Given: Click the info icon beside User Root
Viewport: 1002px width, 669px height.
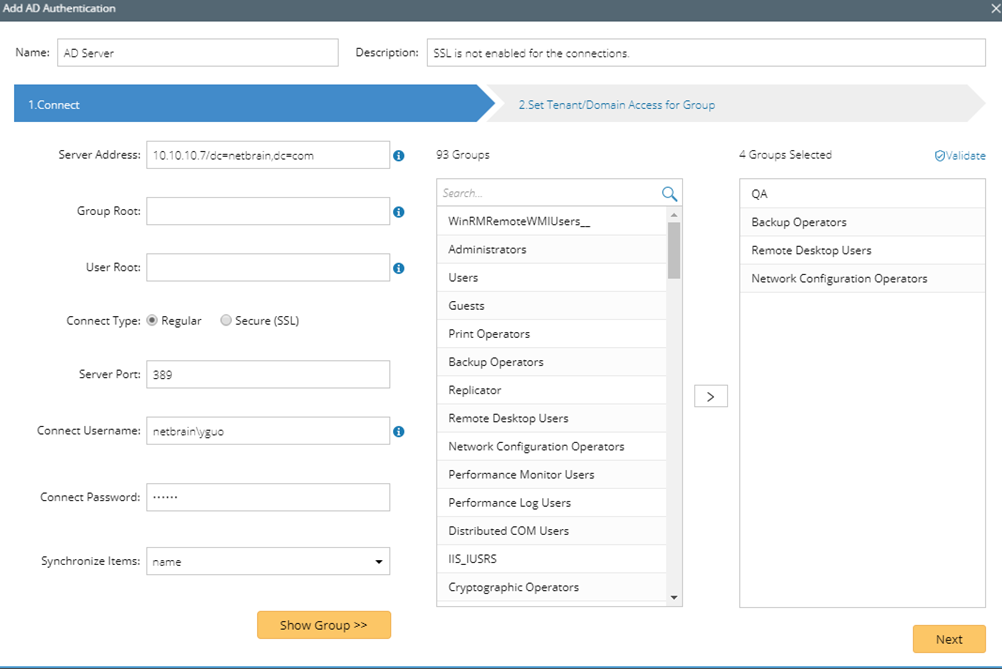Looking at the screenshot, I should 398,268.
